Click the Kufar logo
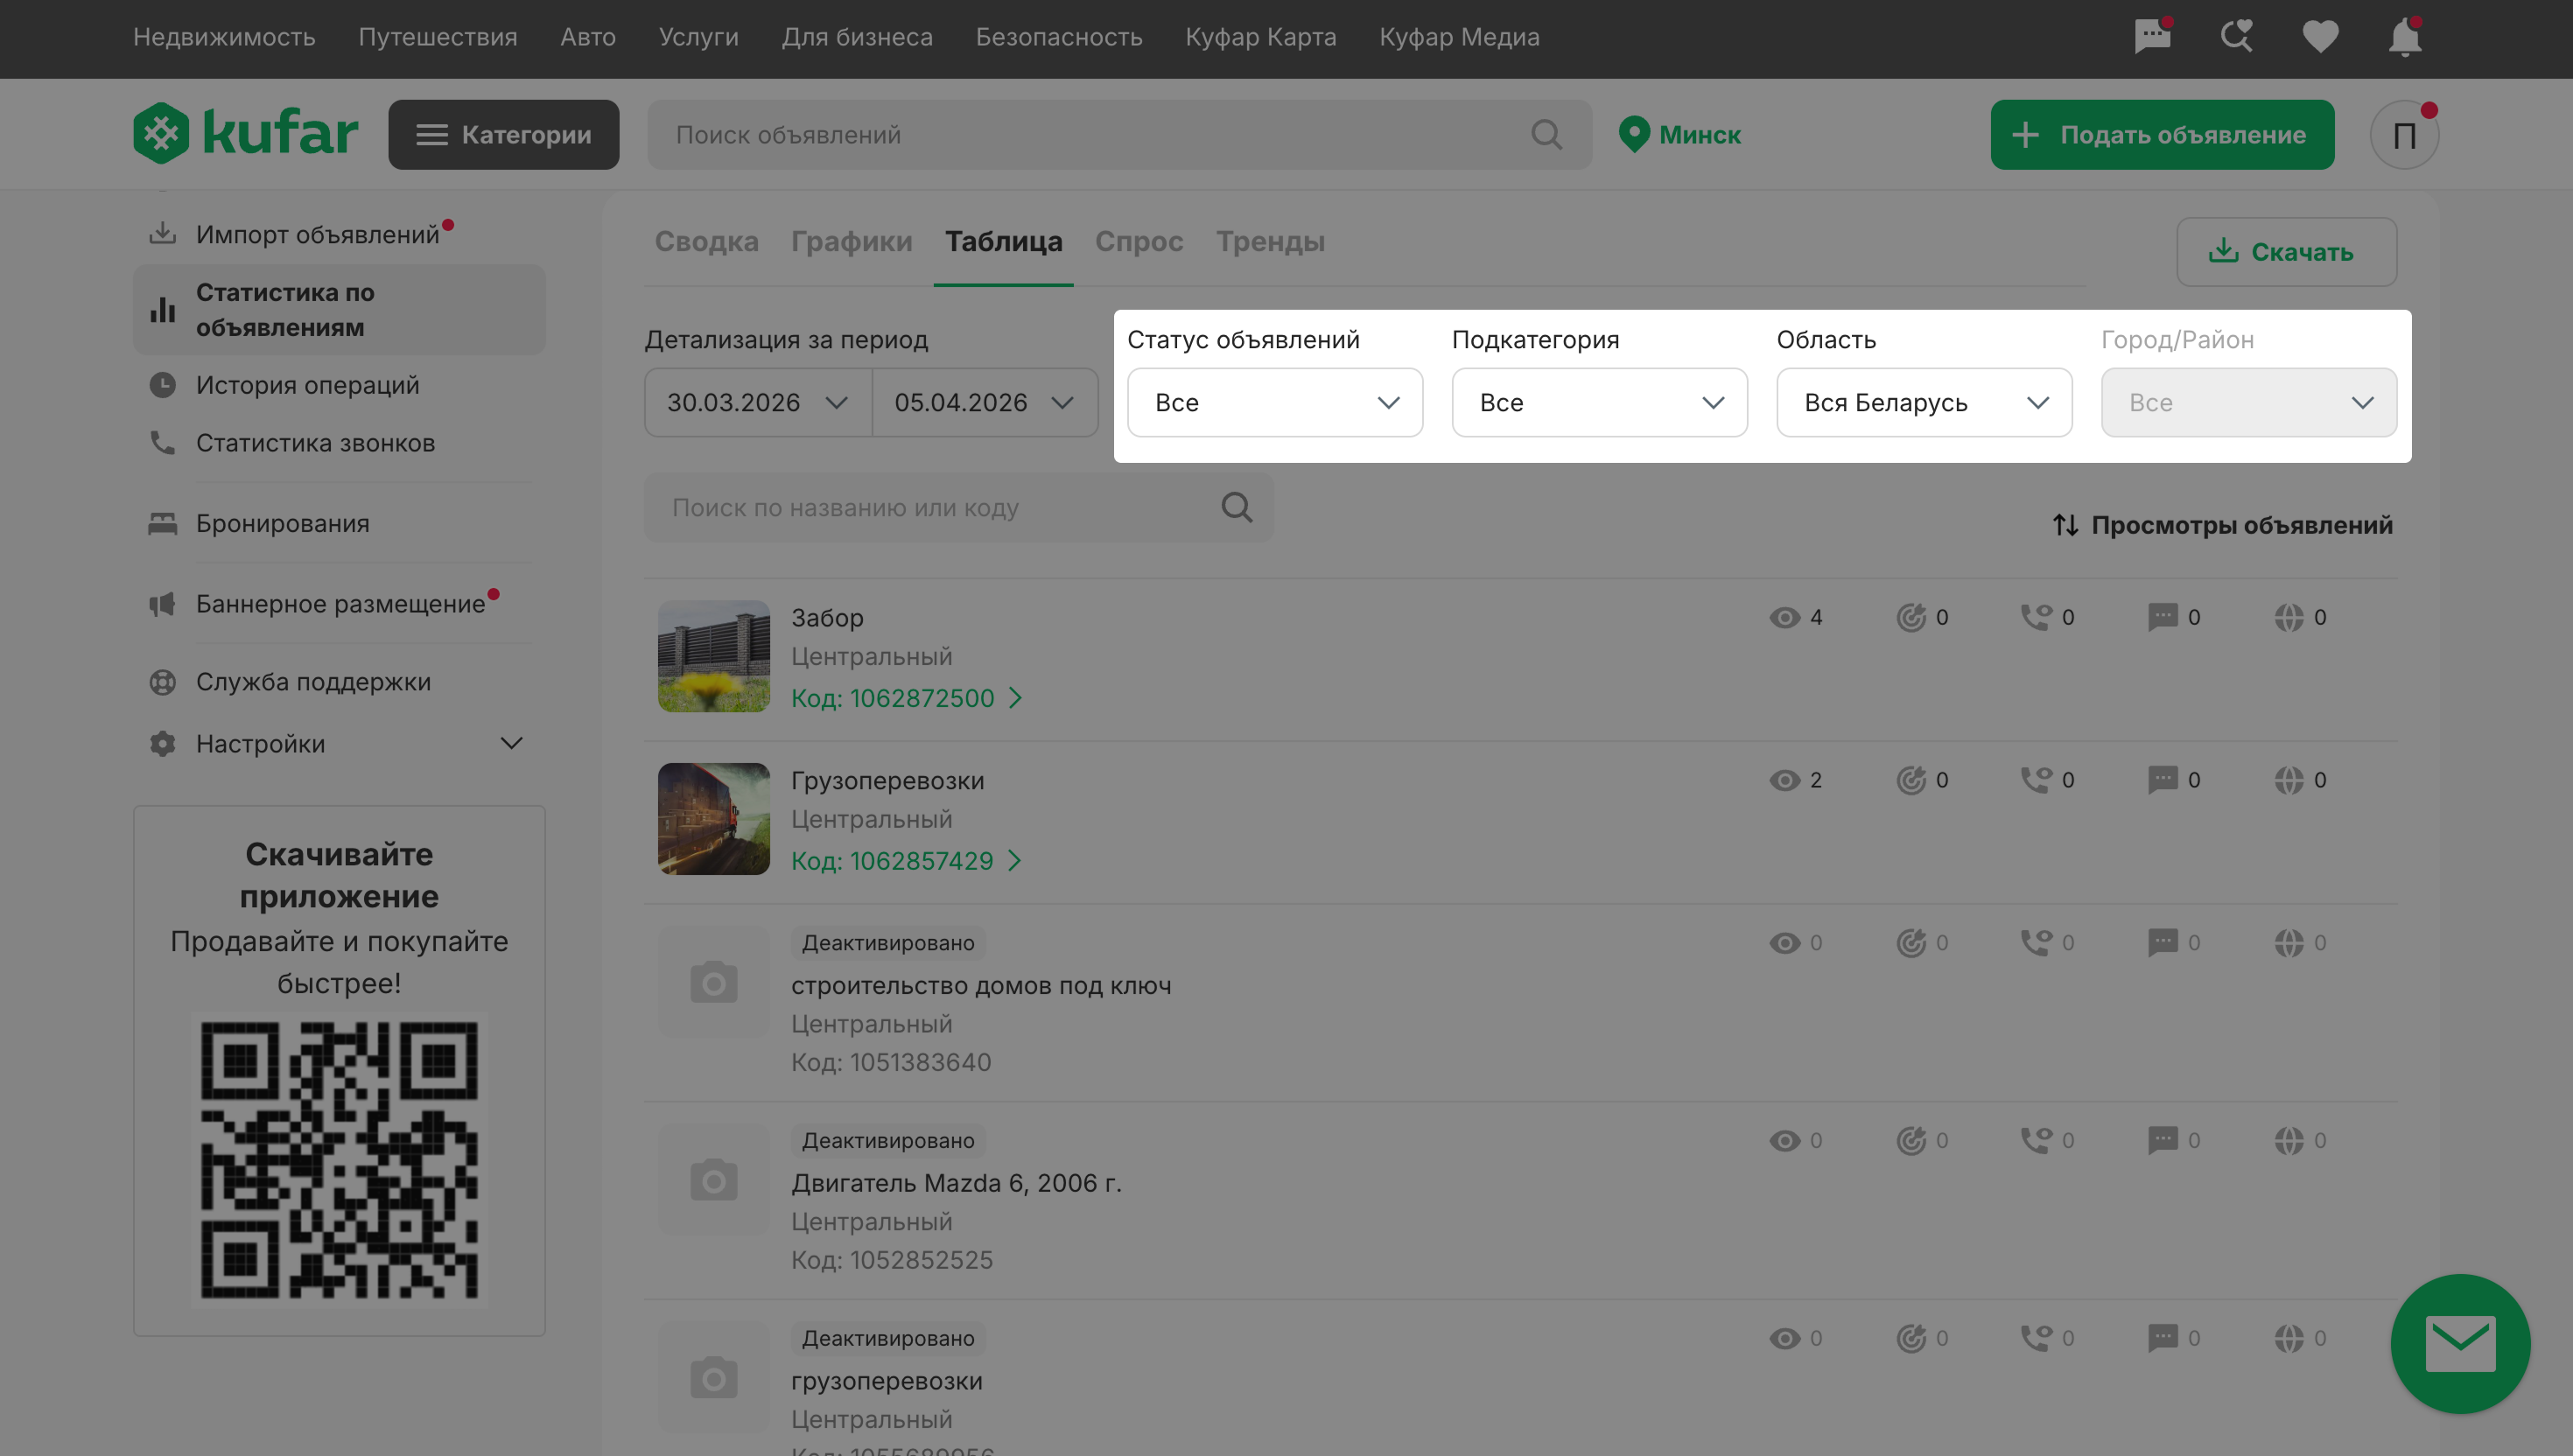The width and height of the screenshot is (2573, 1456). point(245,133)
